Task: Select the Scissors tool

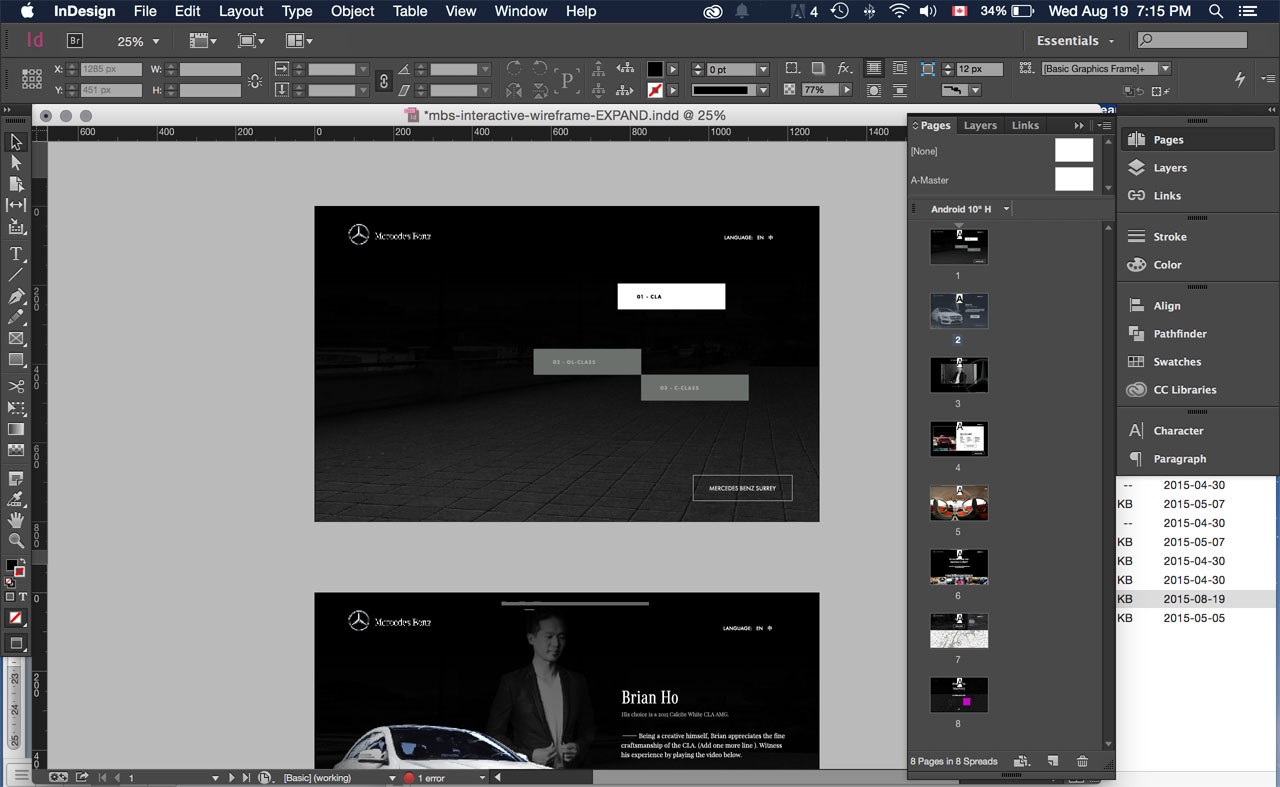Action: point(16,386)
